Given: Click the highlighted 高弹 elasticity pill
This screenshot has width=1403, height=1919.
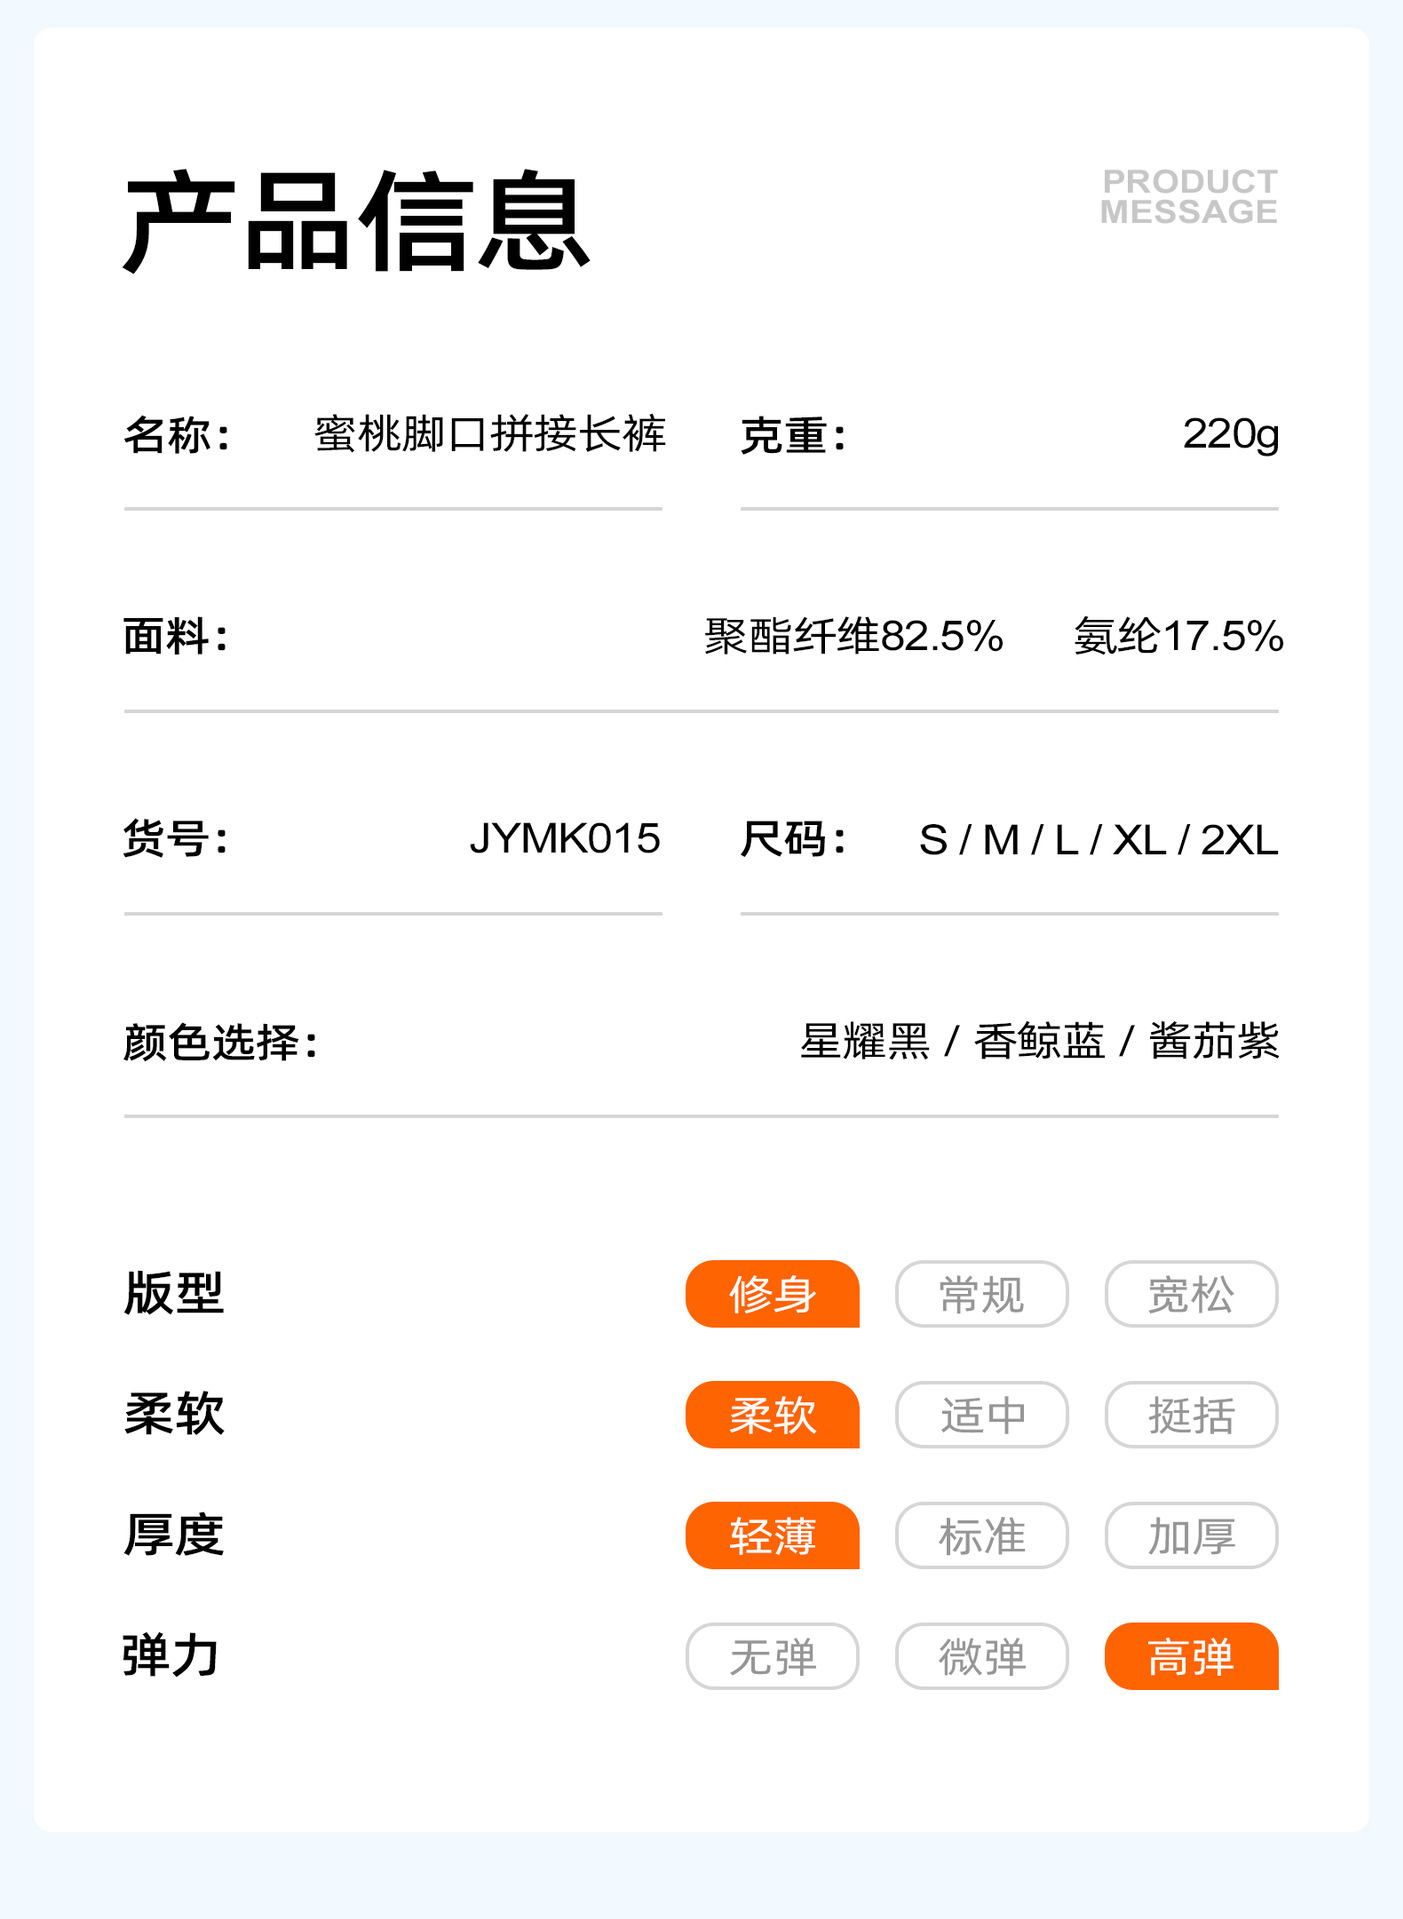Looking at the screenshot, I should 1191,1657.
